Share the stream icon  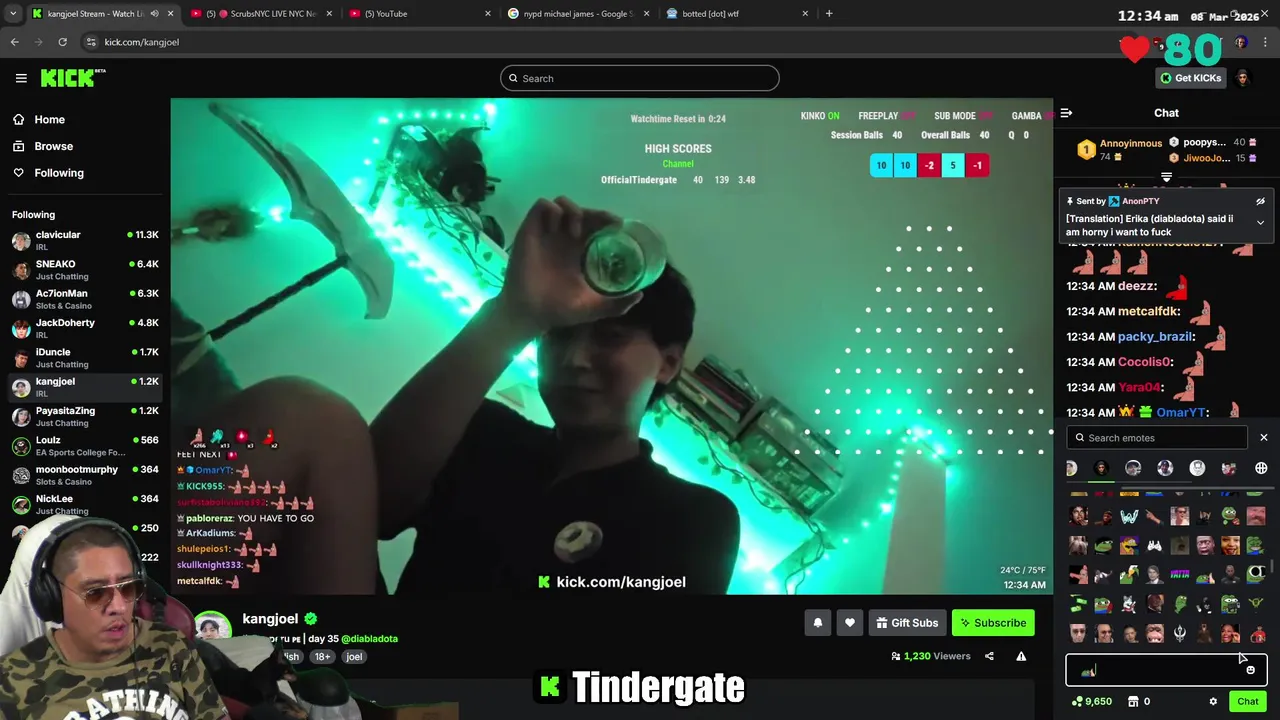point(989,656)
